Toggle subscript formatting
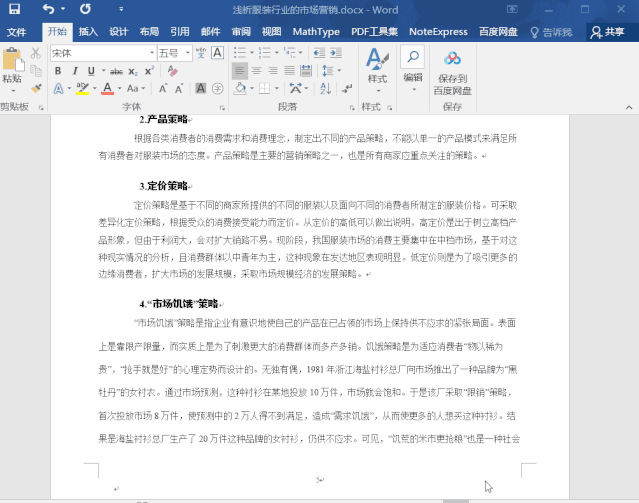 pos(133,71)
